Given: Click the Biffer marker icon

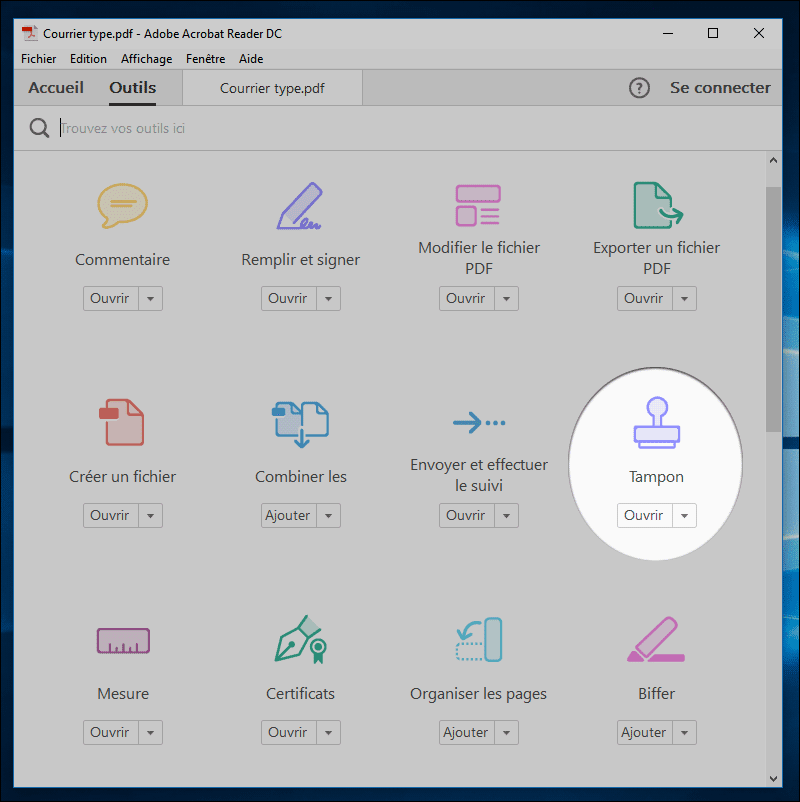Looking at the screenshot, I should [656, 639].
